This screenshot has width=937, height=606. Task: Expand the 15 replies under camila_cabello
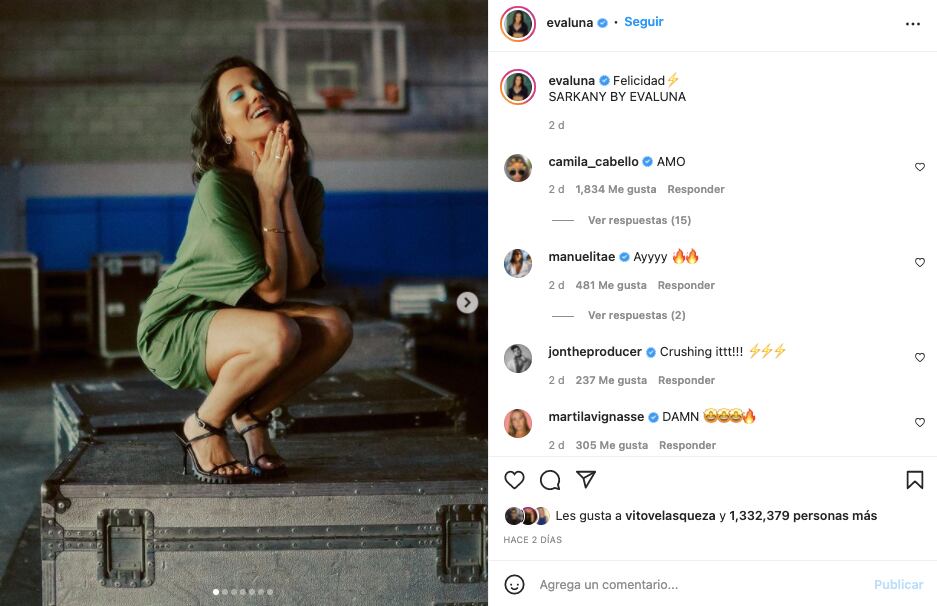(x=639, y=220)
